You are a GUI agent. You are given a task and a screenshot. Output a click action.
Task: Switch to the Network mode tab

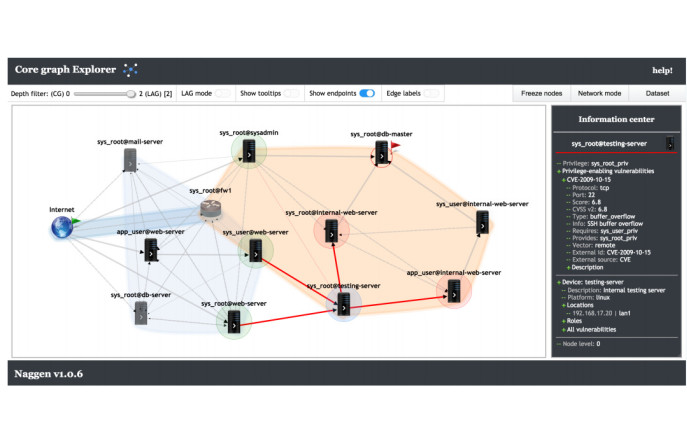pyautogui.click(x=599, y=93)
